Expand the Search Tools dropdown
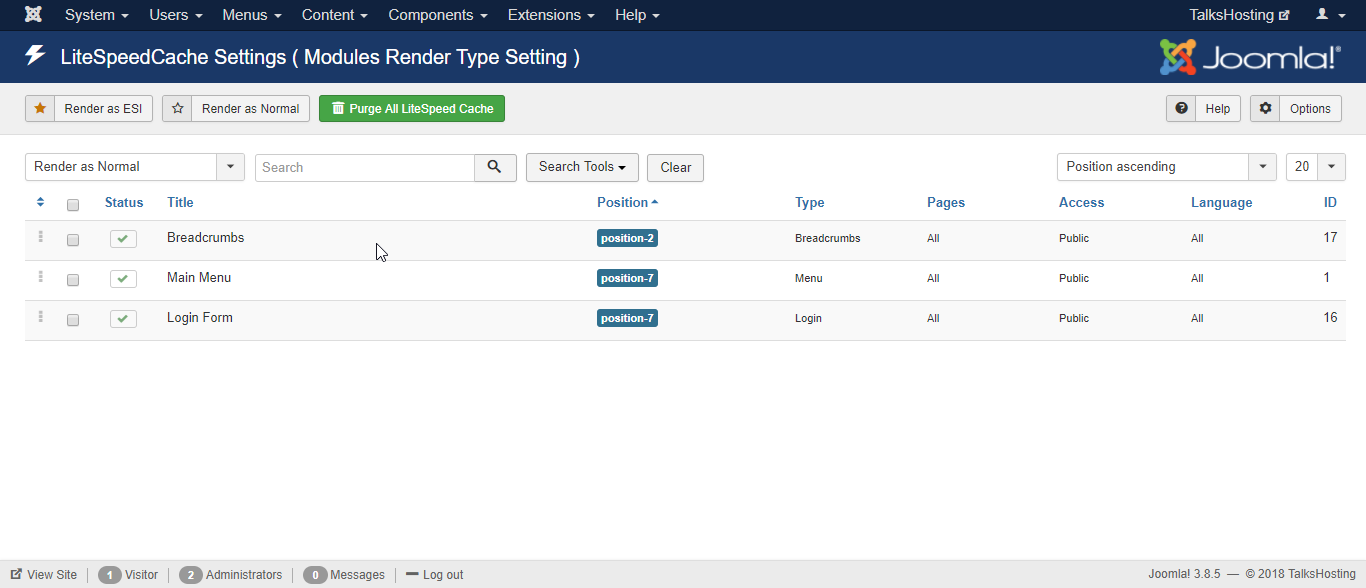This screenshot has width=1366, height=588. 582,167
